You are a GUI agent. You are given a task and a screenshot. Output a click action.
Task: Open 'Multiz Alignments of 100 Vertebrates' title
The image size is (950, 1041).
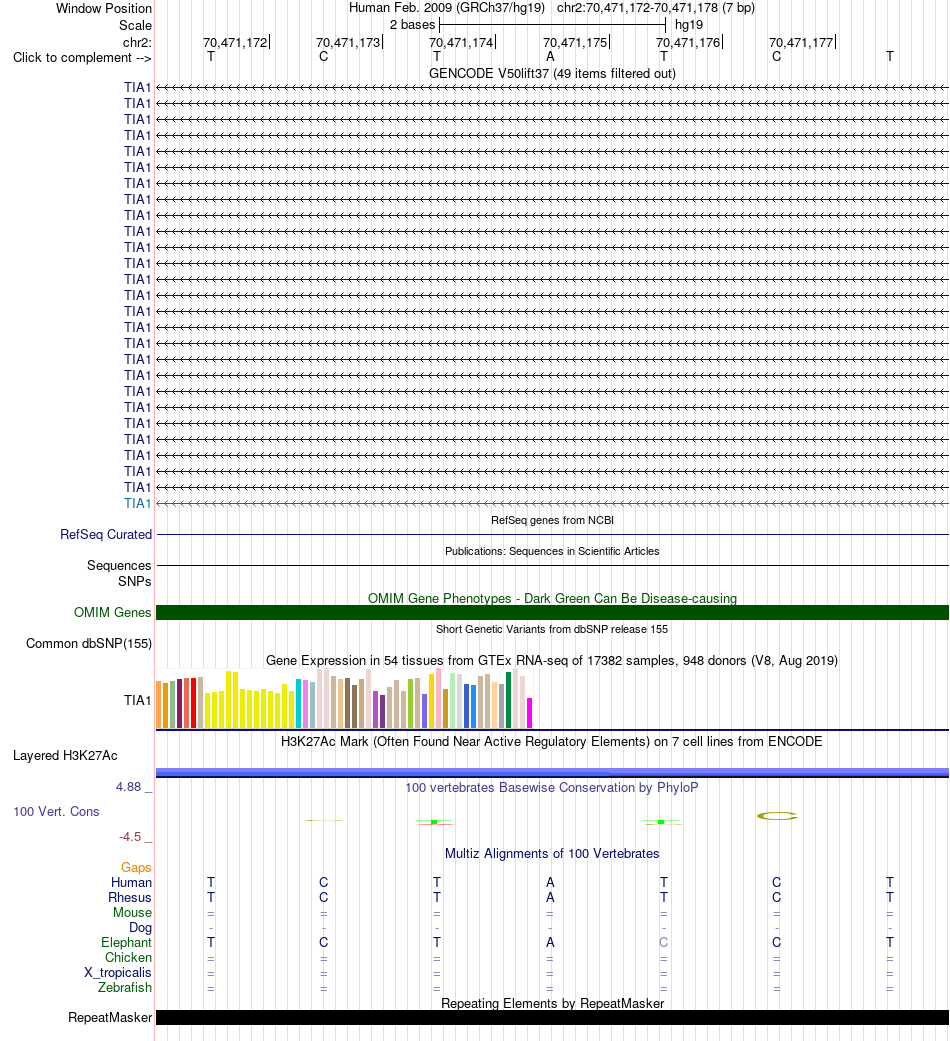[552, 854]
